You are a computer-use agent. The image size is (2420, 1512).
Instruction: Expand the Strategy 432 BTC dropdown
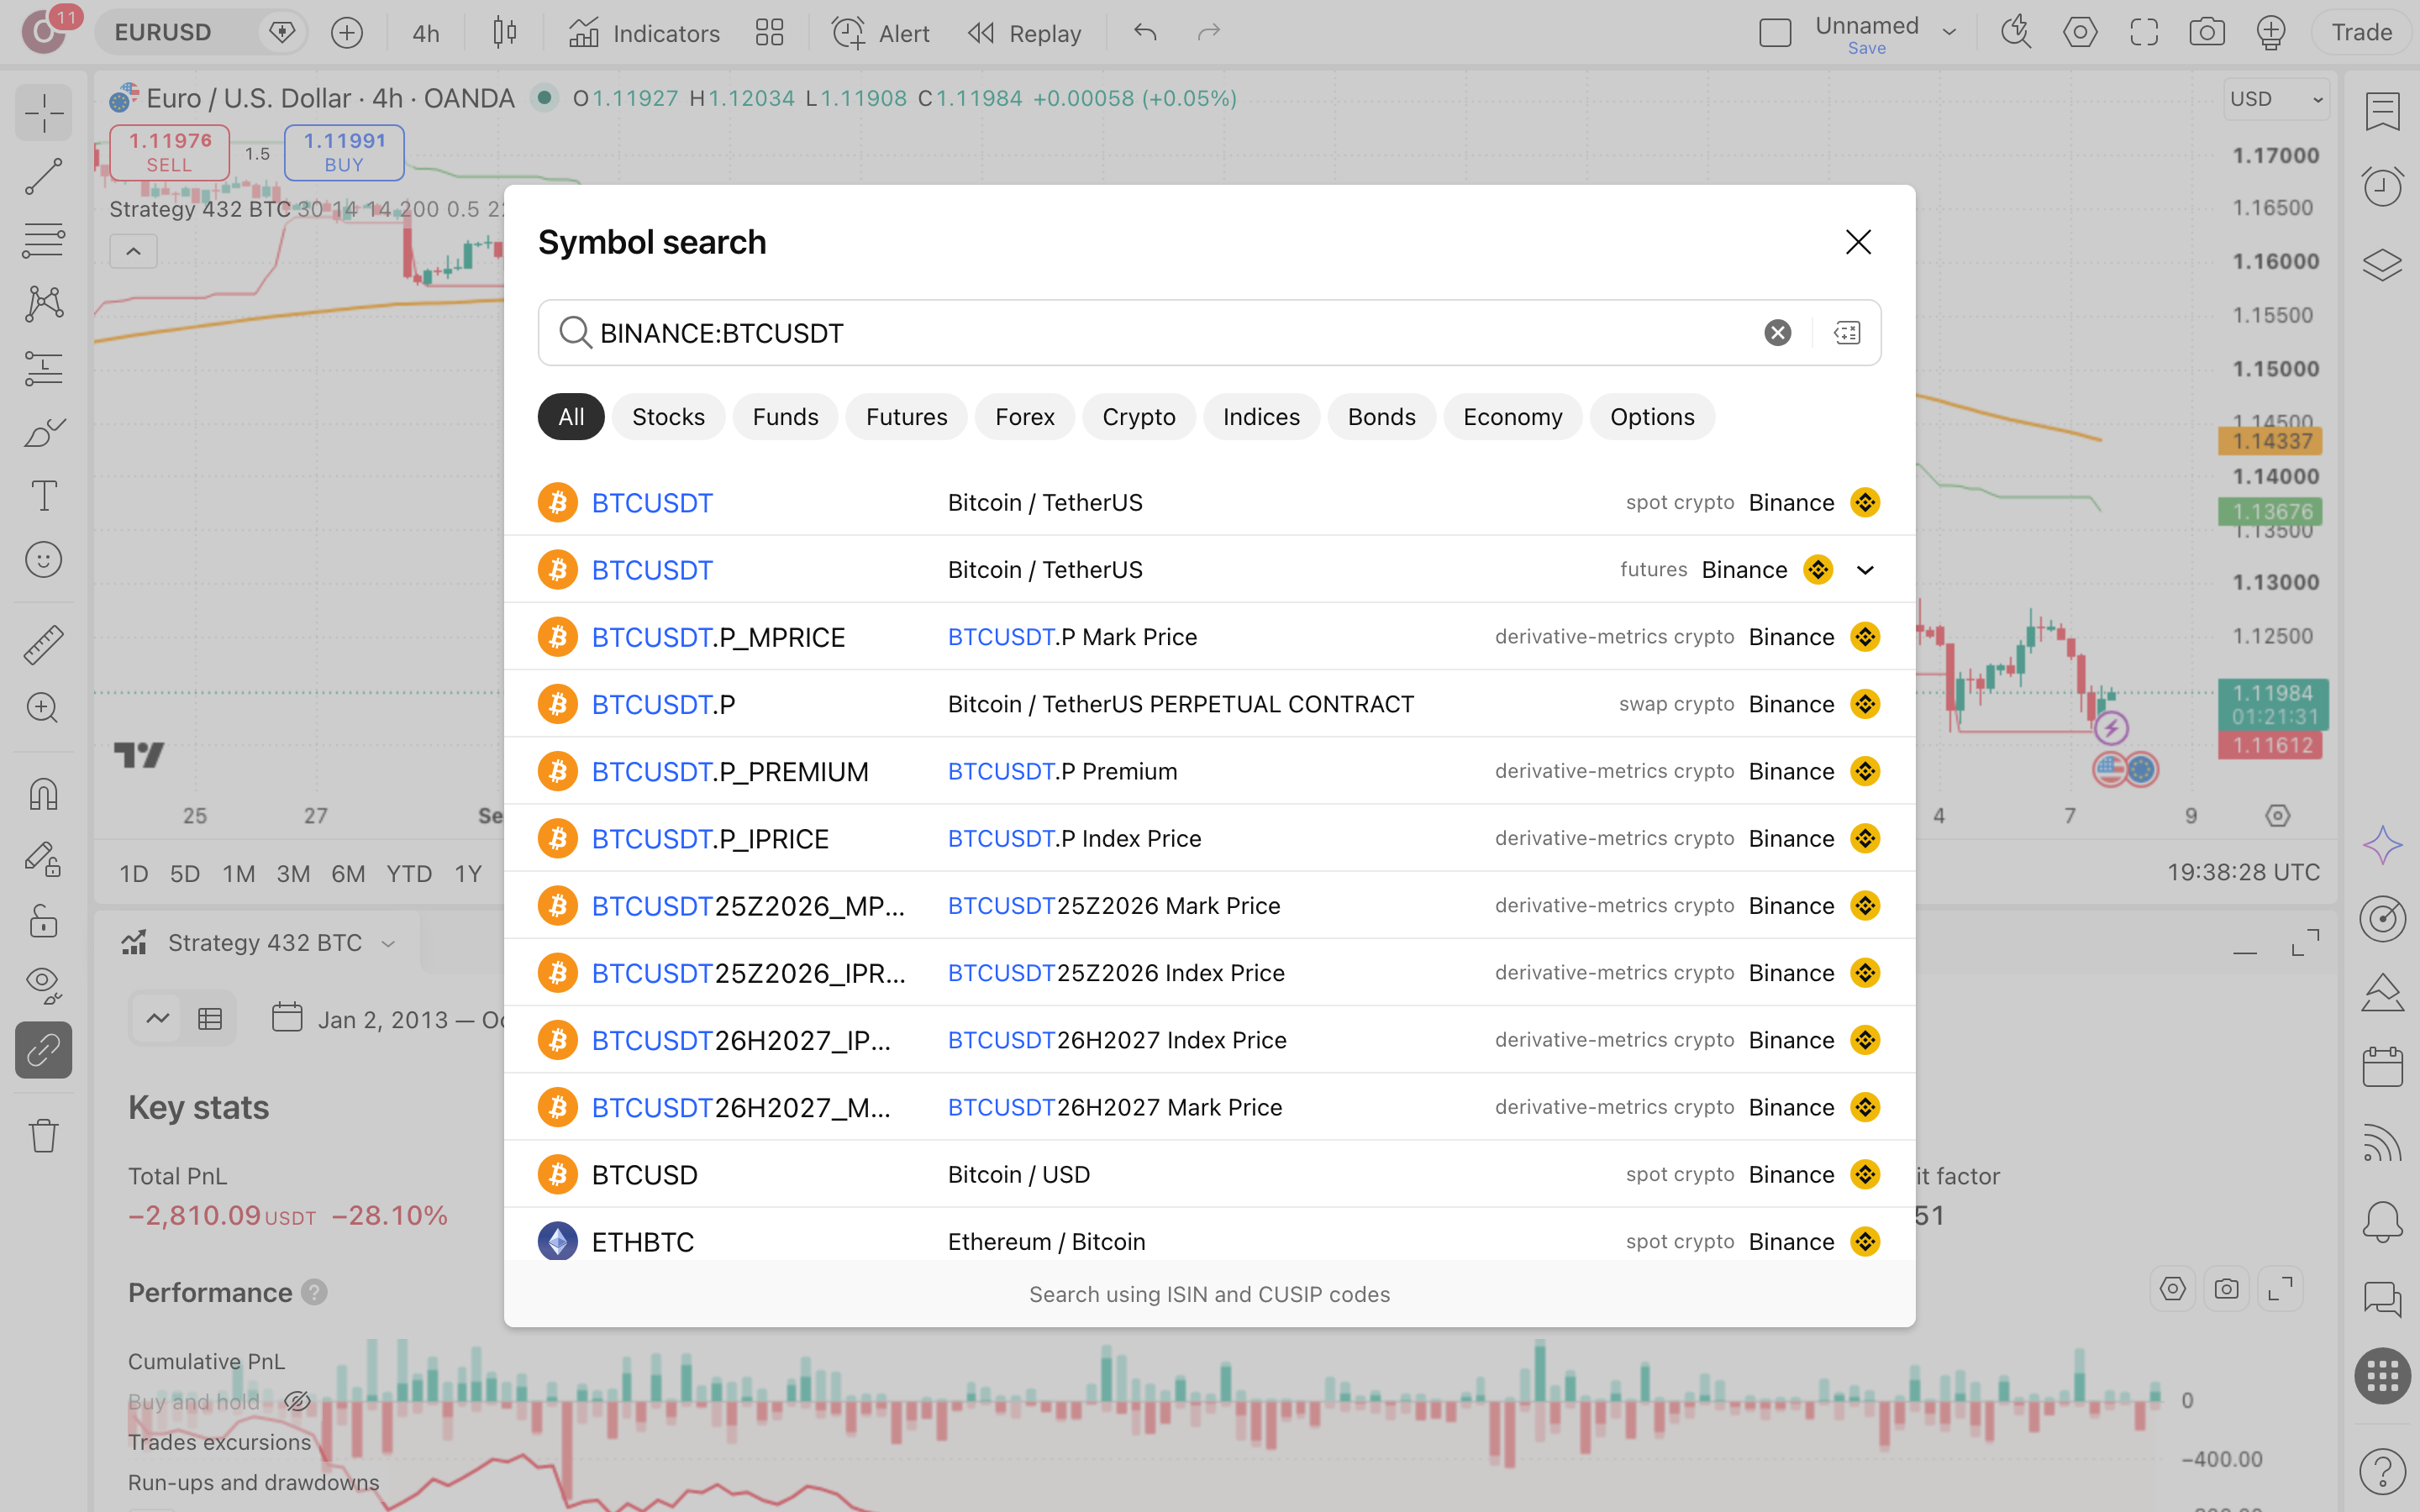click(388, 944)
